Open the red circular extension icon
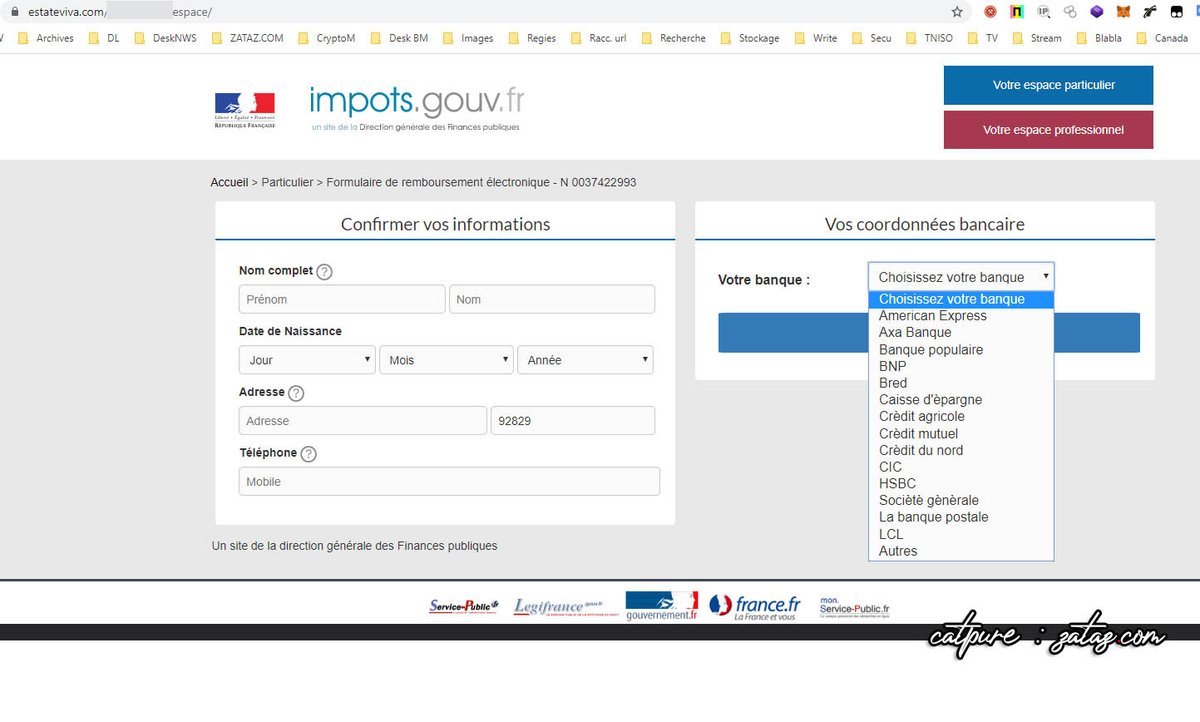The width and height of the screenshot is (1200, 722). [990, 12]
